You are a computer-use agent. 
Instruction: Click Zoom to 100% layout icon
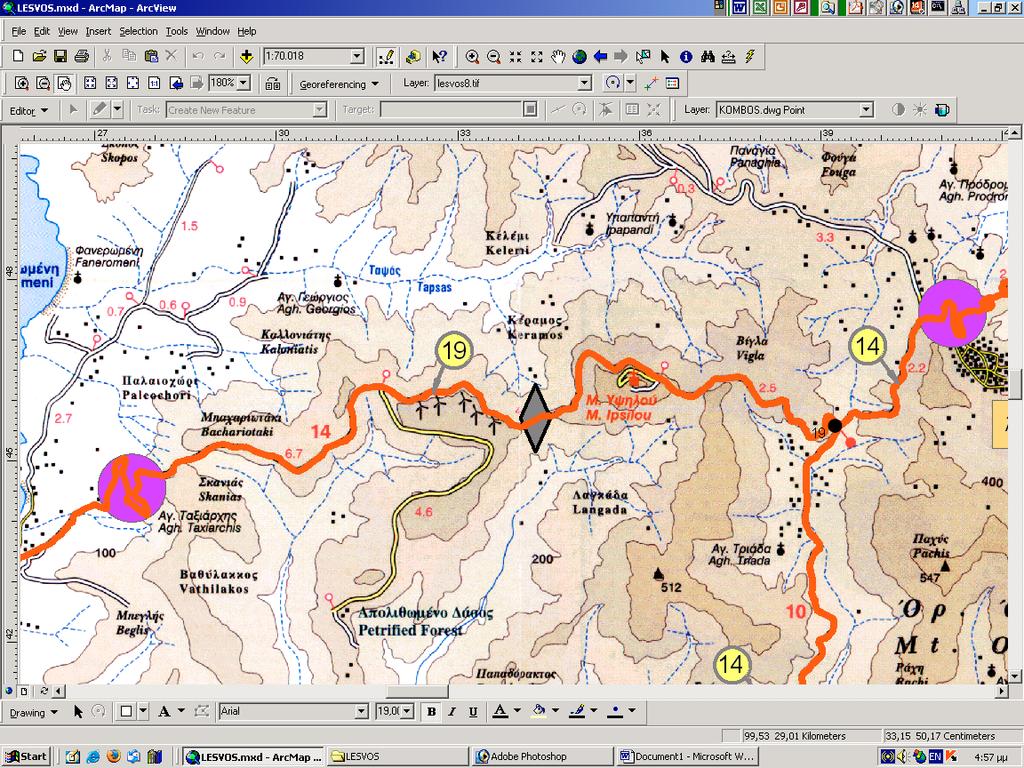tap(154, 84)
